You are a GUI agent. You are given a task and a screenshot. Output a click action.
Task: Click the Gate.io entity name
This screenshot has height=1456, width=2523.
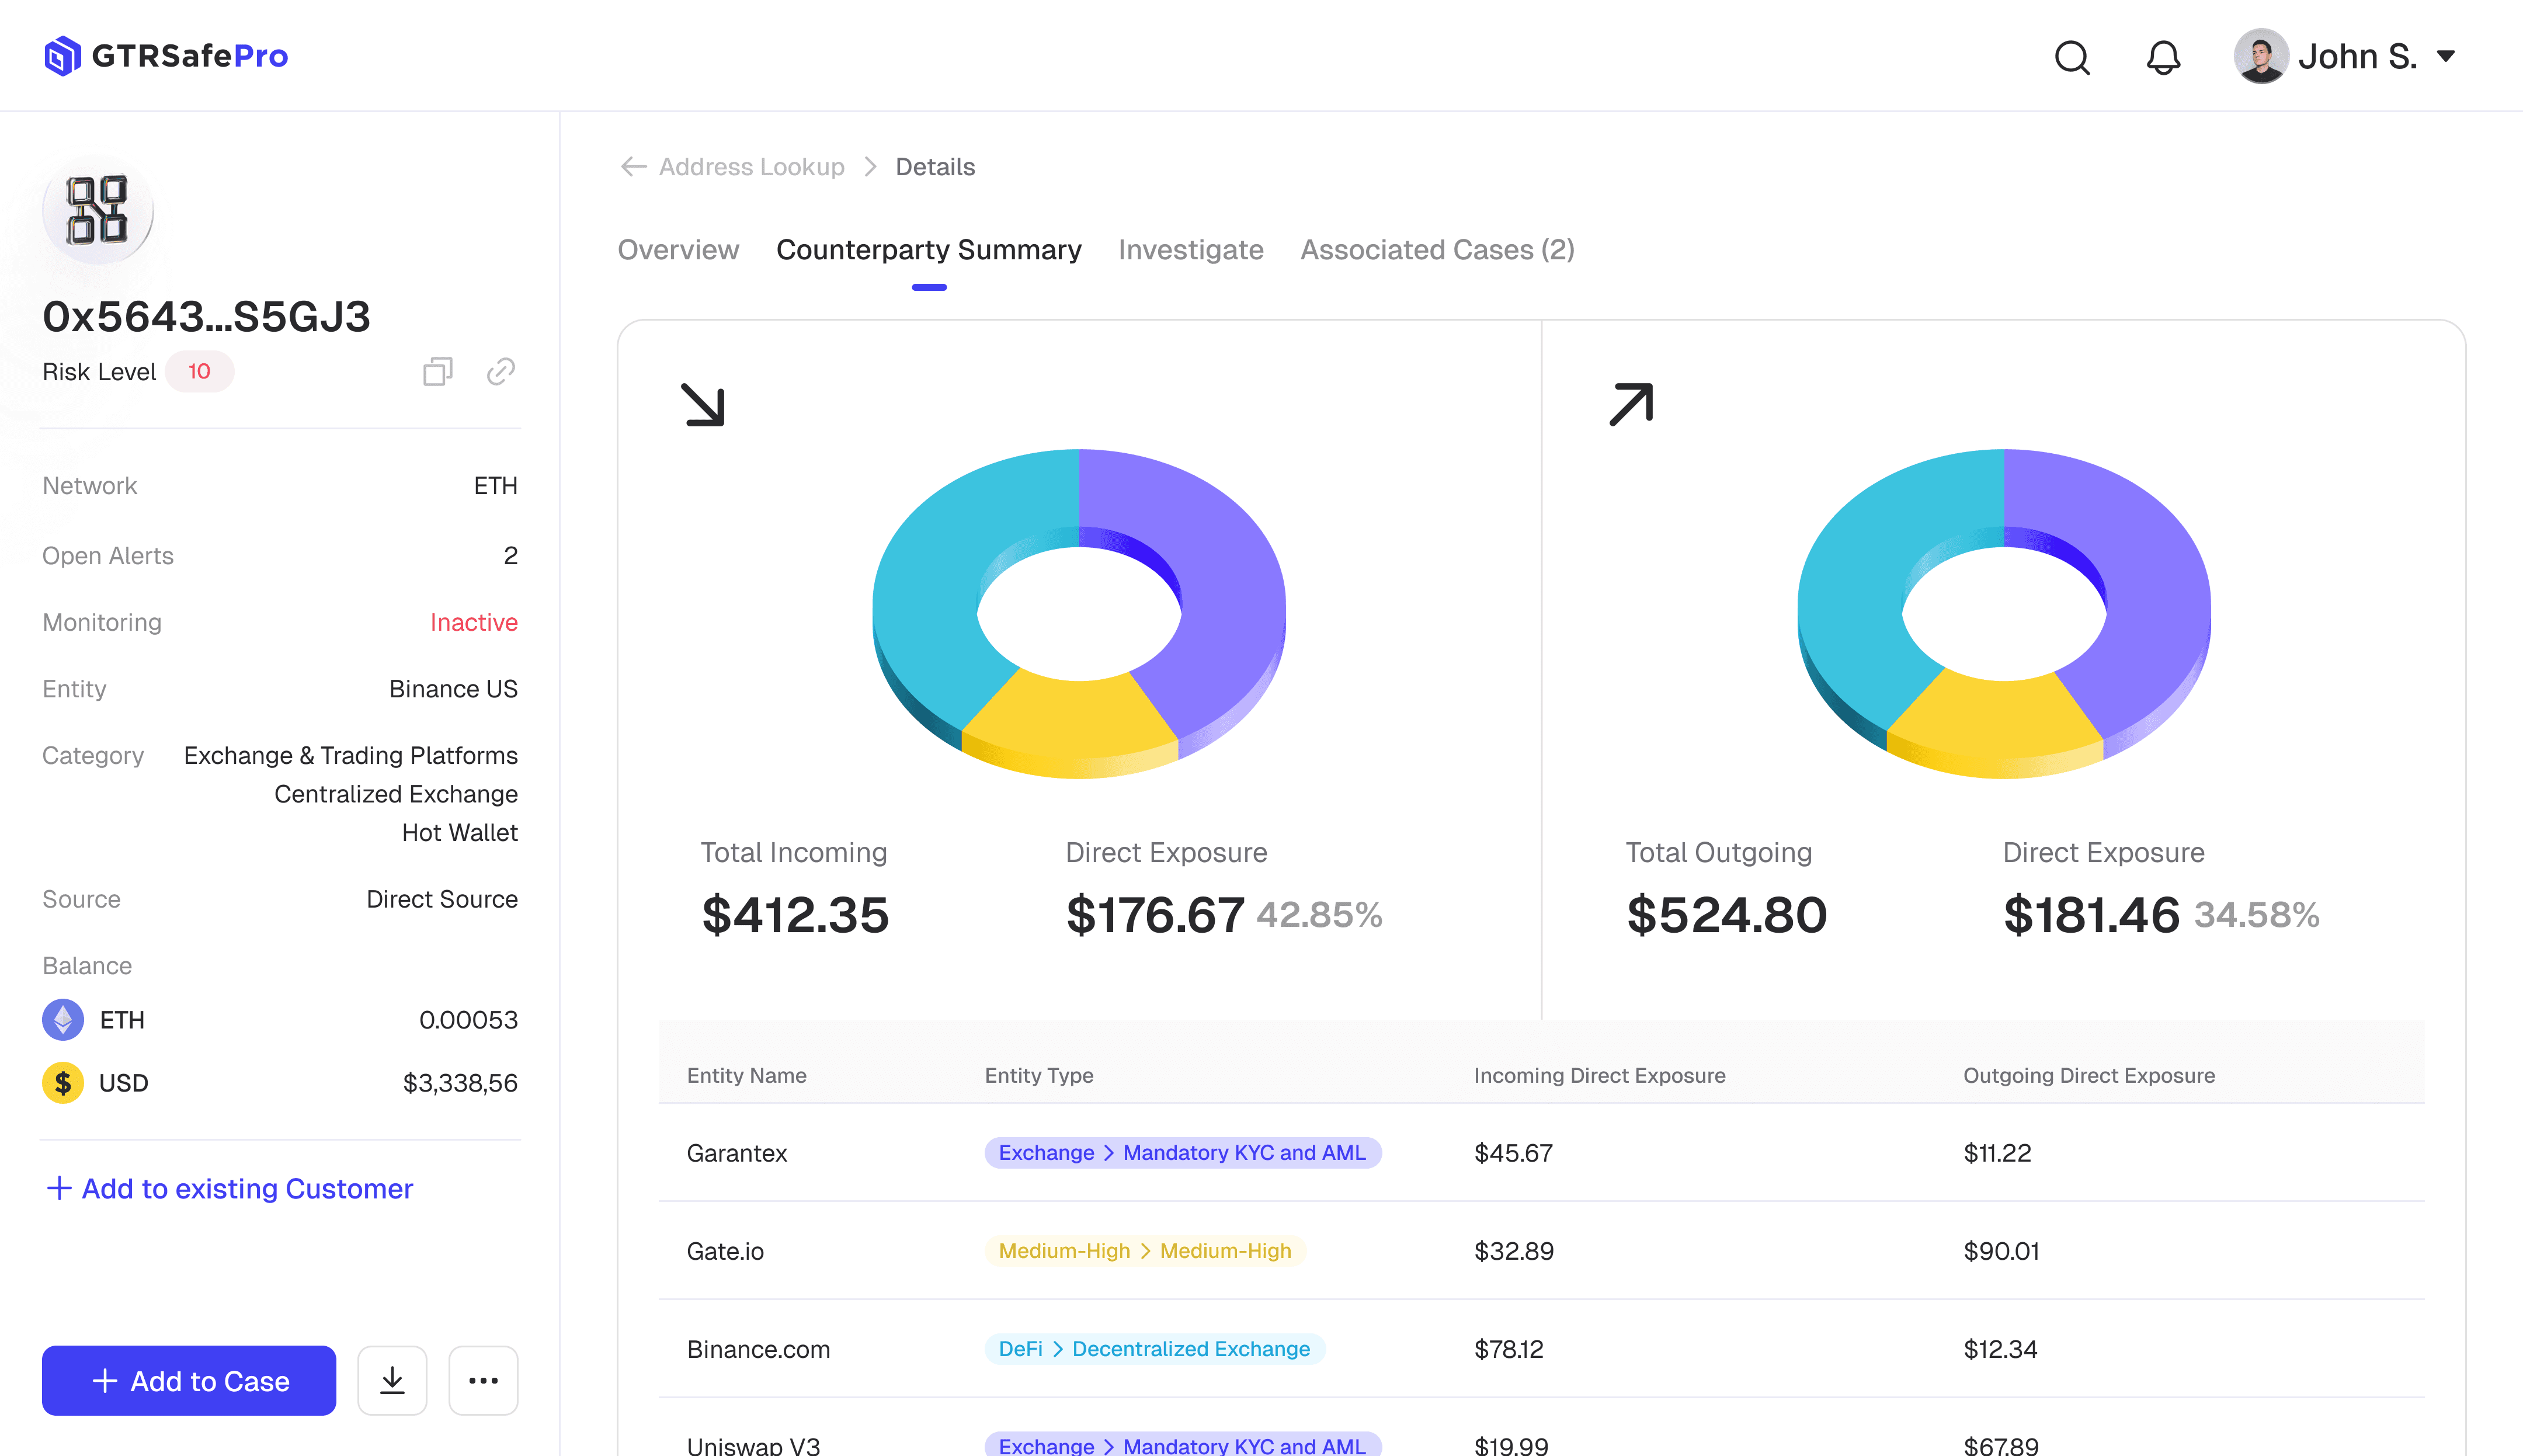pos(725,1251)
